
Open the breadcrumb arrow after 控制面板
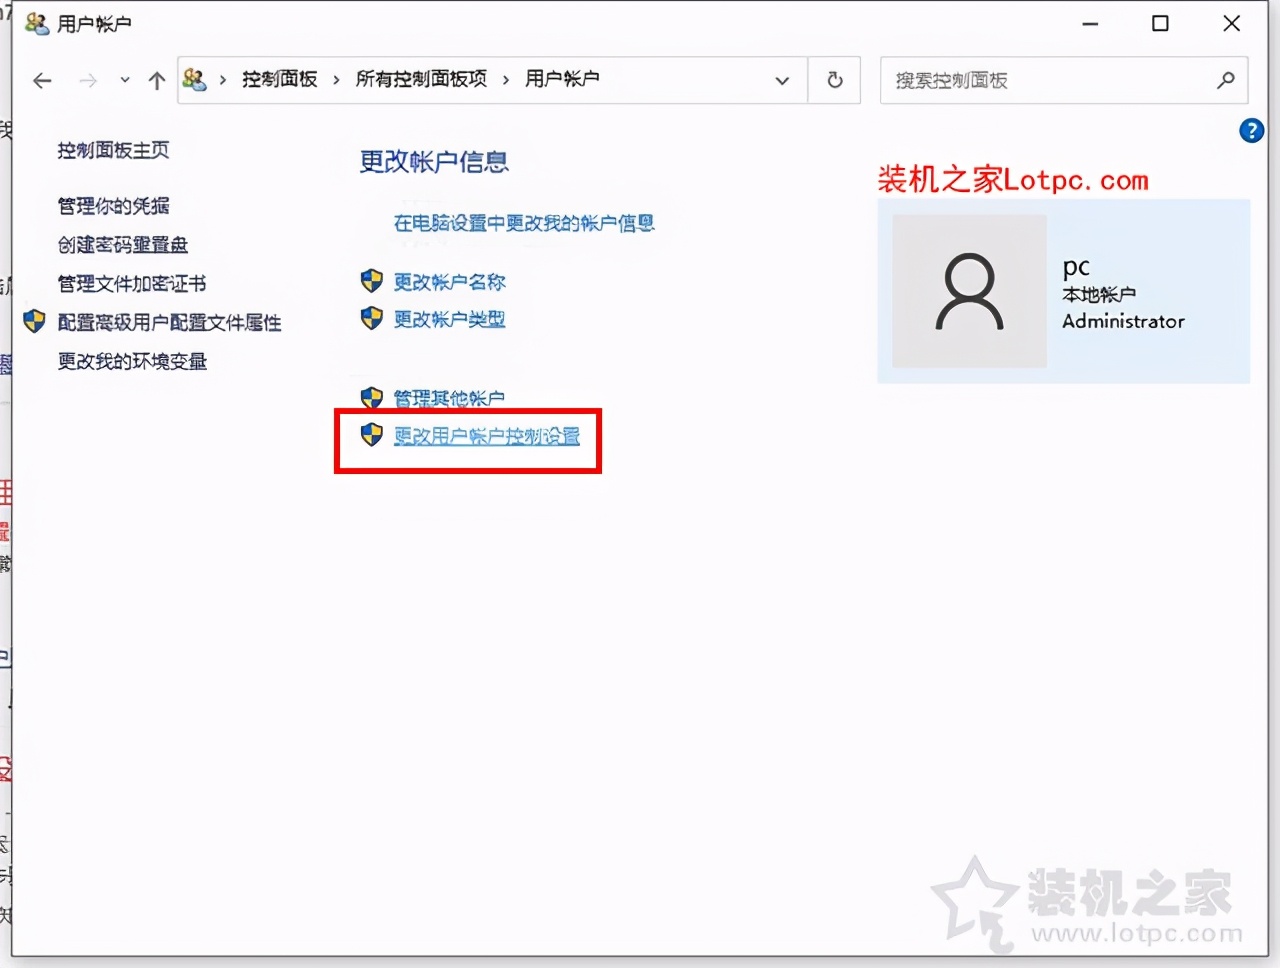pos(335,80)
